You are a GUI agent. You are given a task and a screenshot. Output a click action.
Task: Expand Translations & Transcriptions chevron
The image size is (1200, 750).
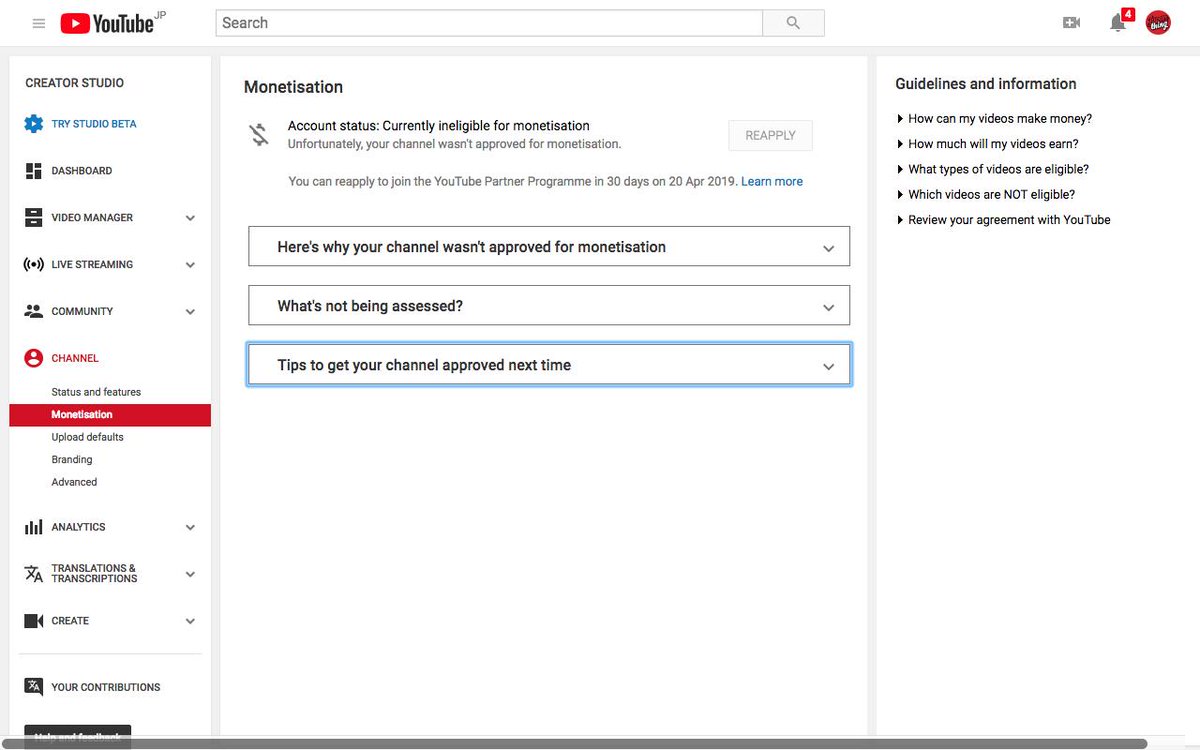(190, 575)
